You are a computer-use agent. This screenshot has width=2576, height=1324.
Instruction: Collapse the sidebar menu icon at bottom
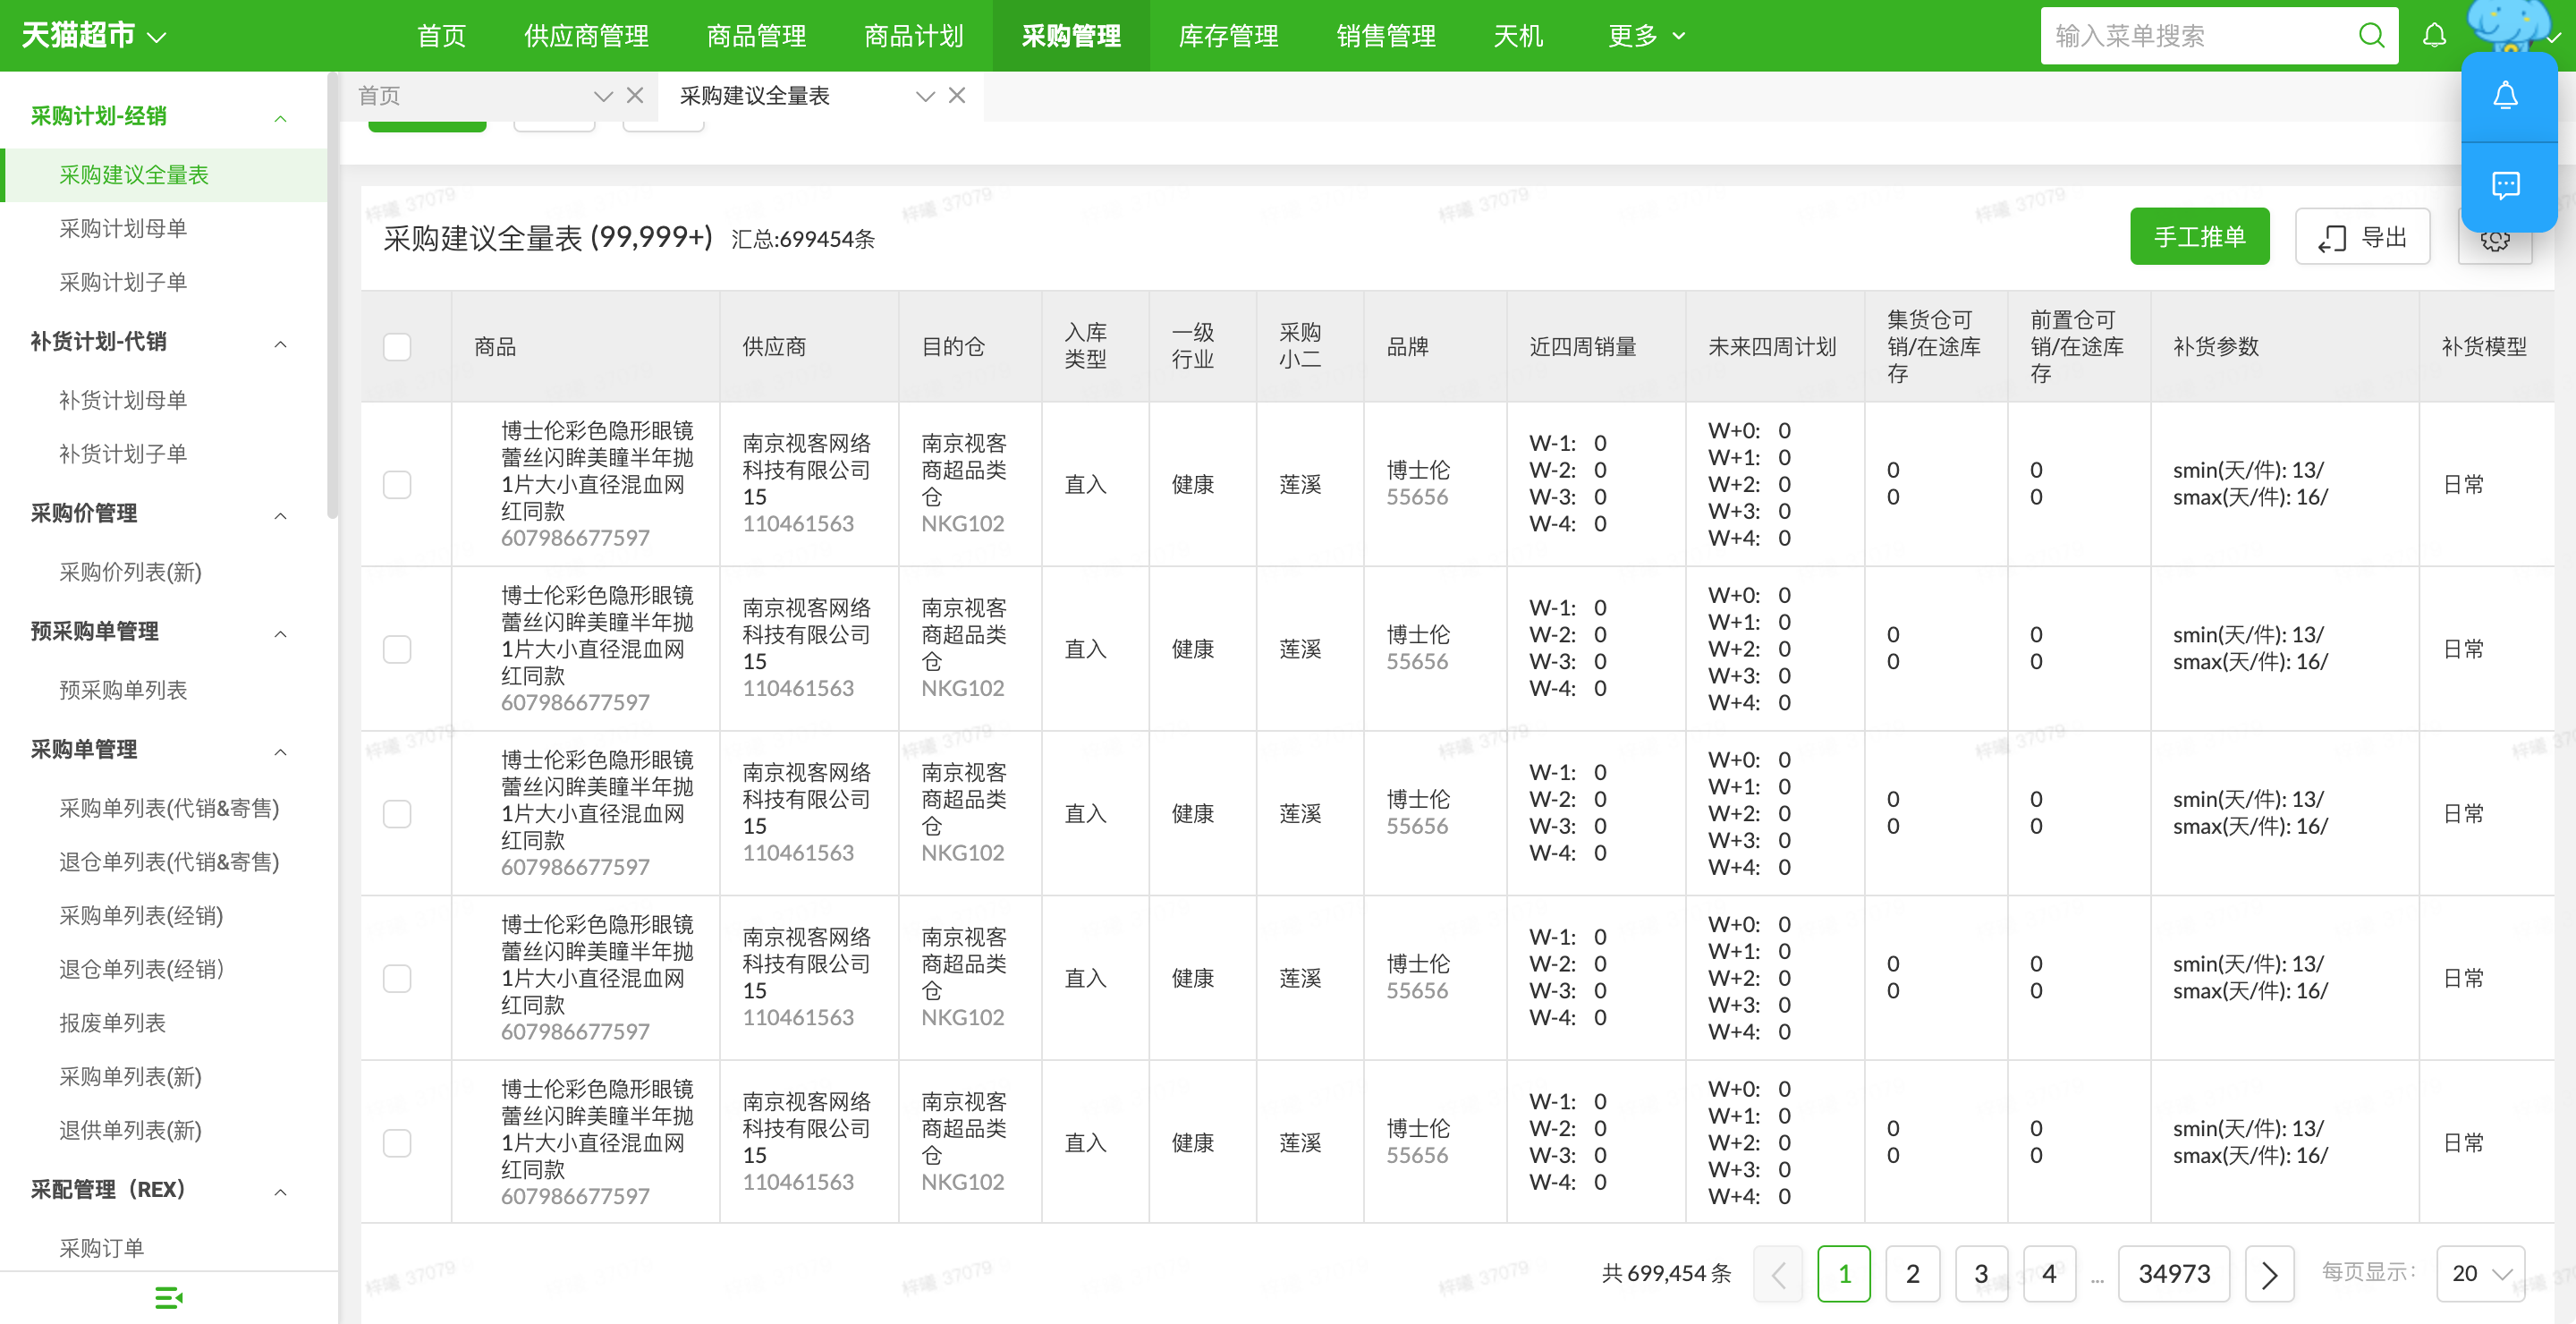click(x=168, y=1297)
